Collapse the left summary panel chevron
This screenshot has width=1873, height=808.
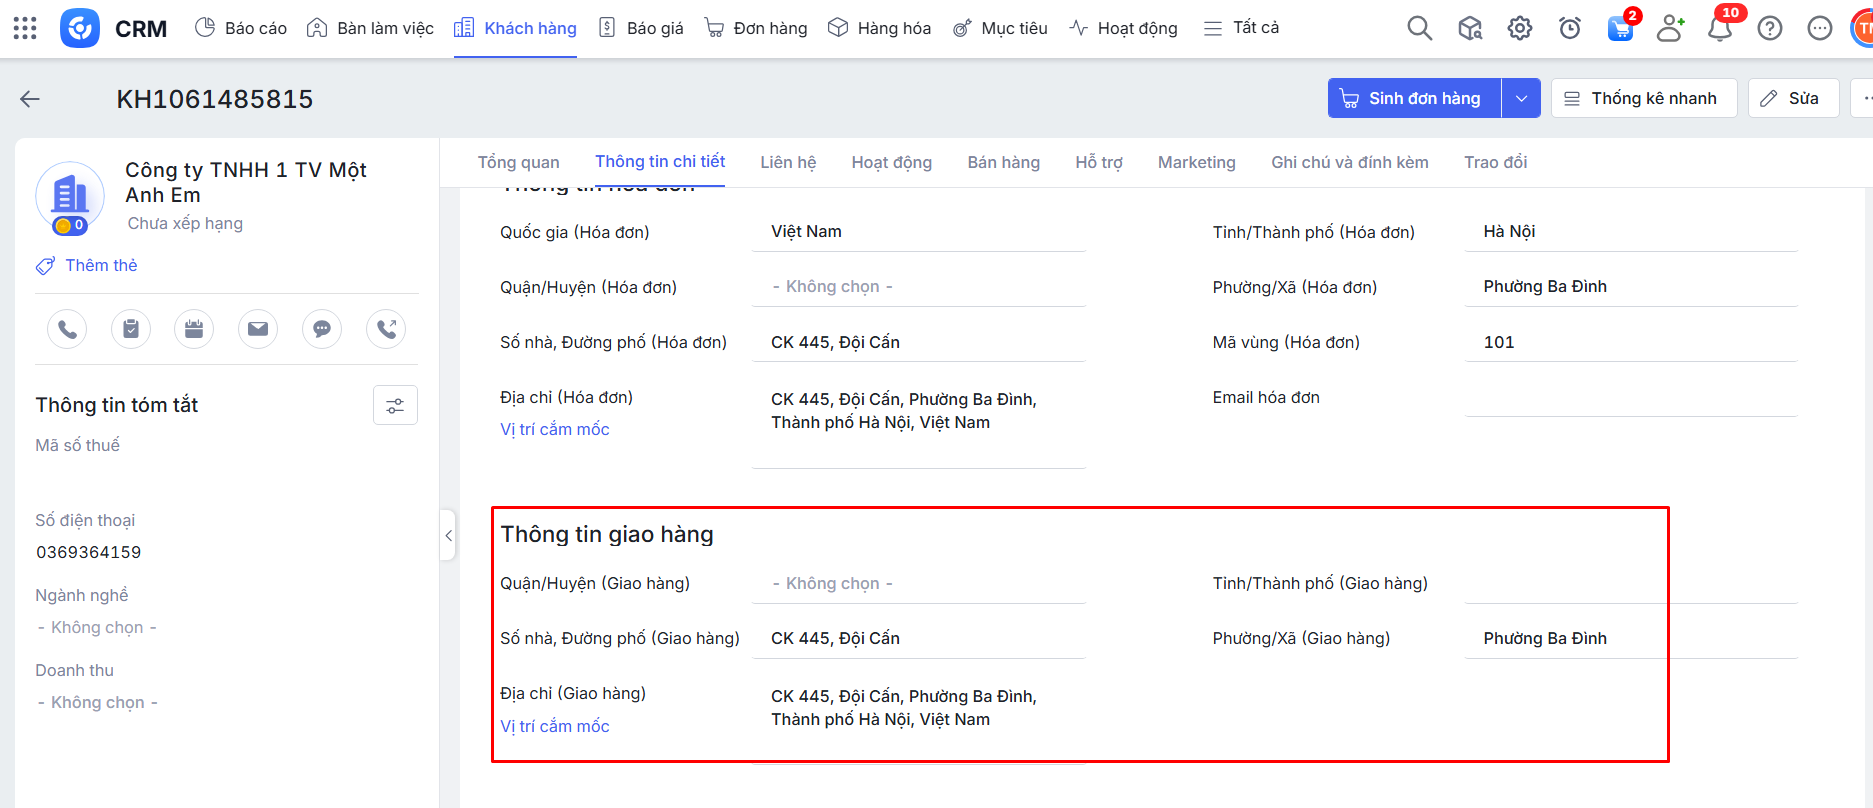click(449, 536)
